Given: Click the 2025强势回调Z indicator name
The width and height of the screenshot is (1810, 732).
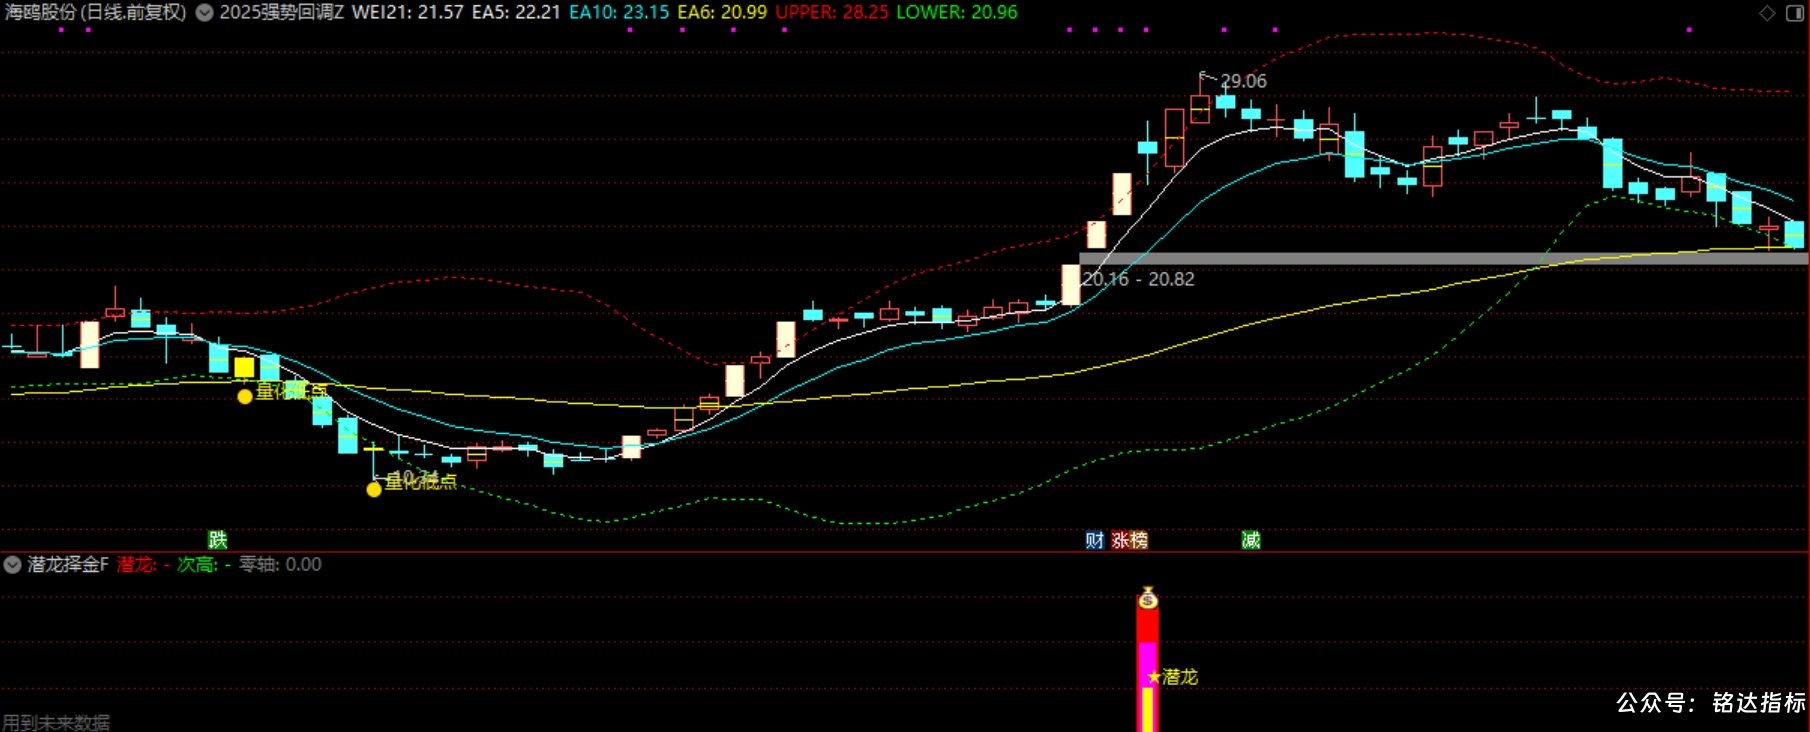Looking at the screenshot, I should [x=282, y=13].
